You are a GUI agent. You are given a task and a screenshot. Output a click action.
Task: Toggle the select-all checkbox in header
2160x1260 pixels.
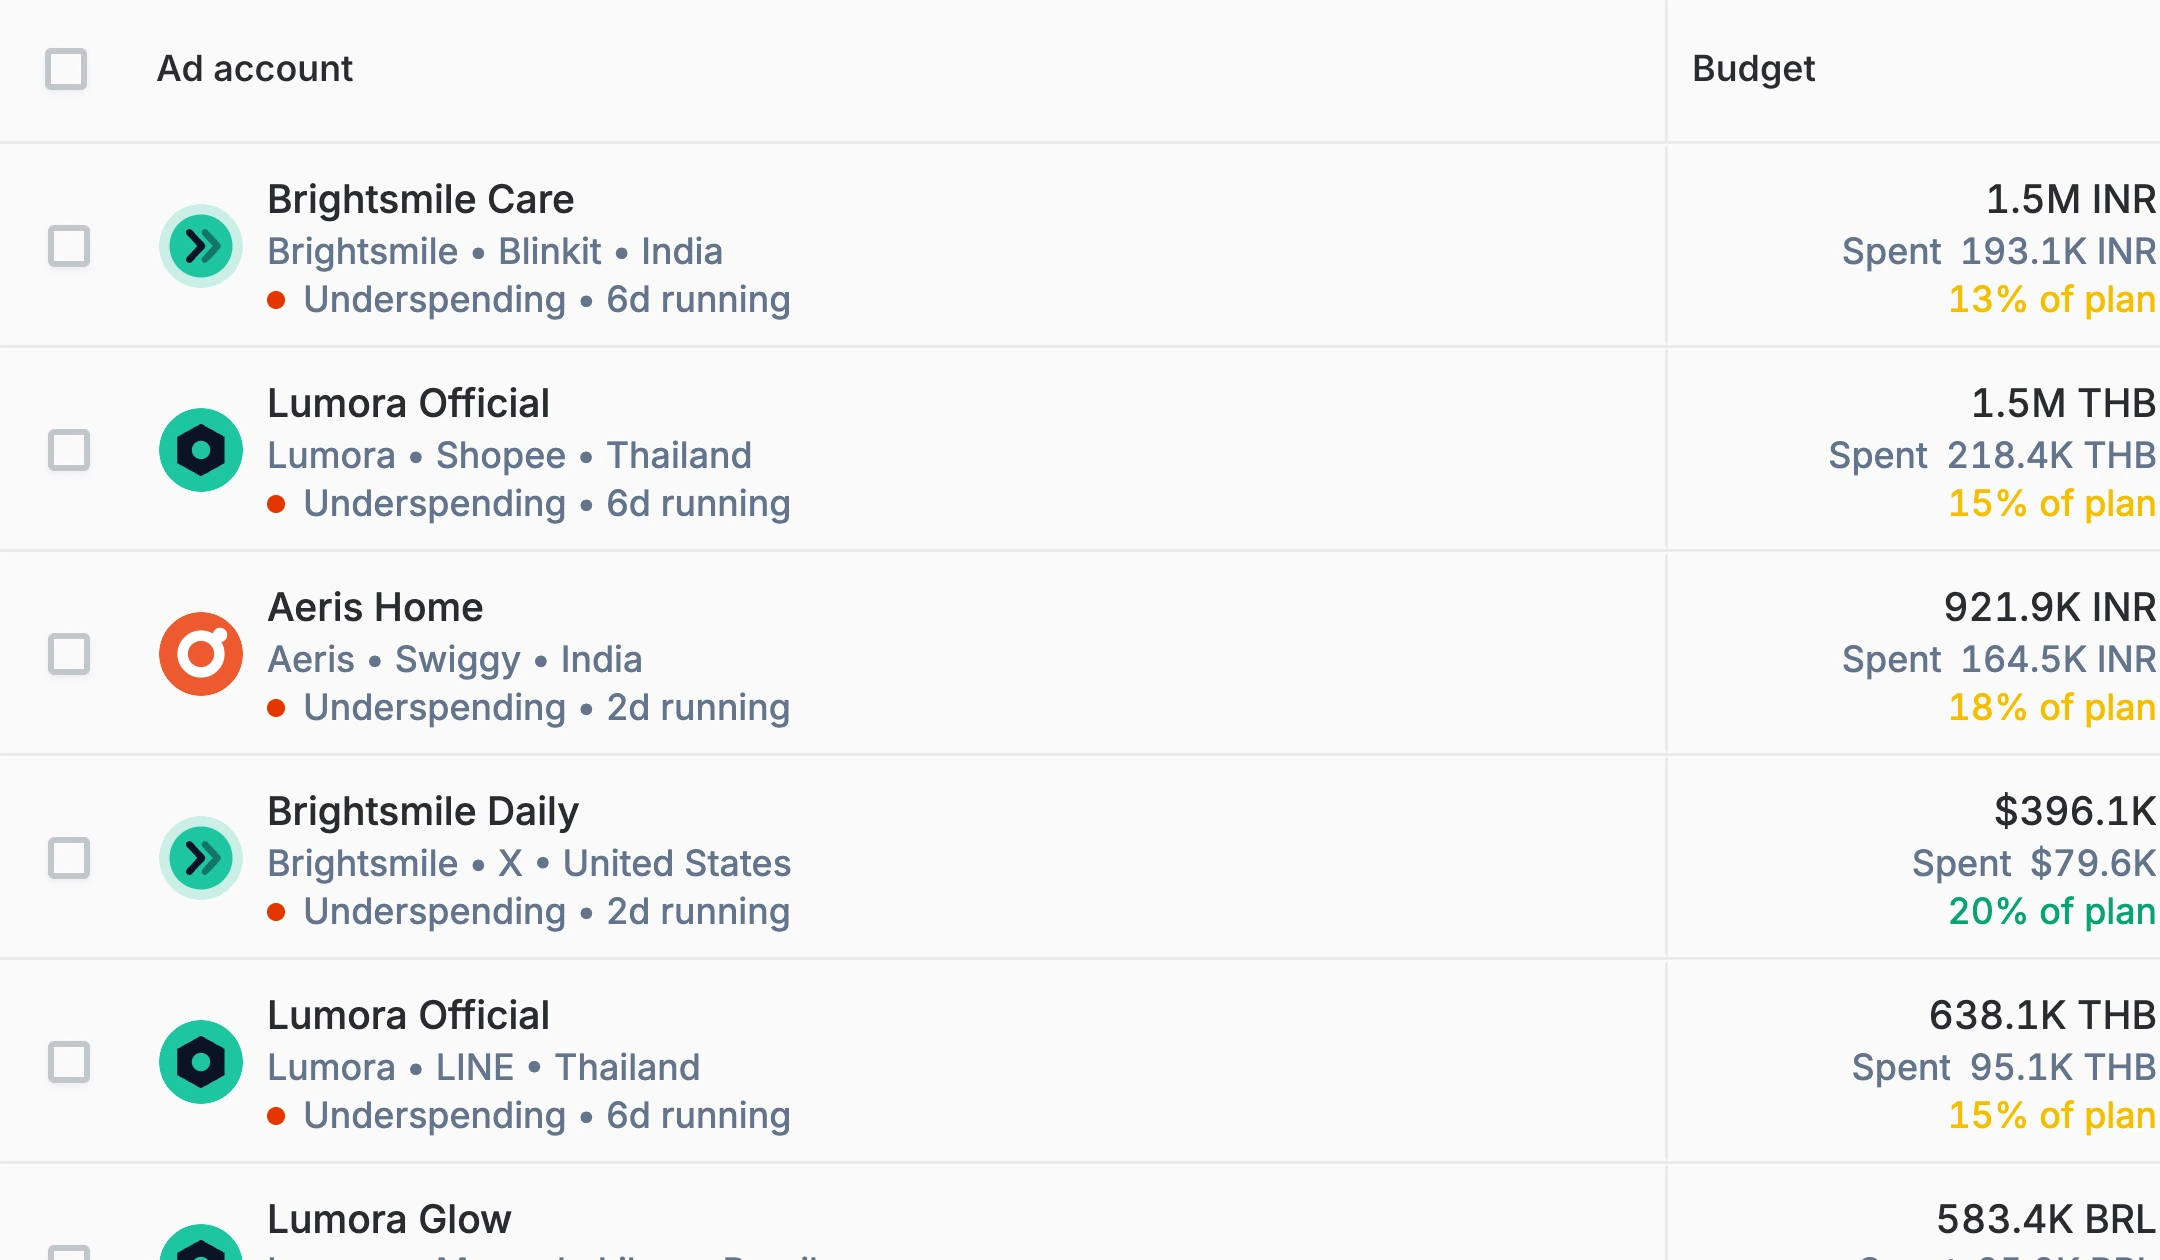click(x=66, y=69)
